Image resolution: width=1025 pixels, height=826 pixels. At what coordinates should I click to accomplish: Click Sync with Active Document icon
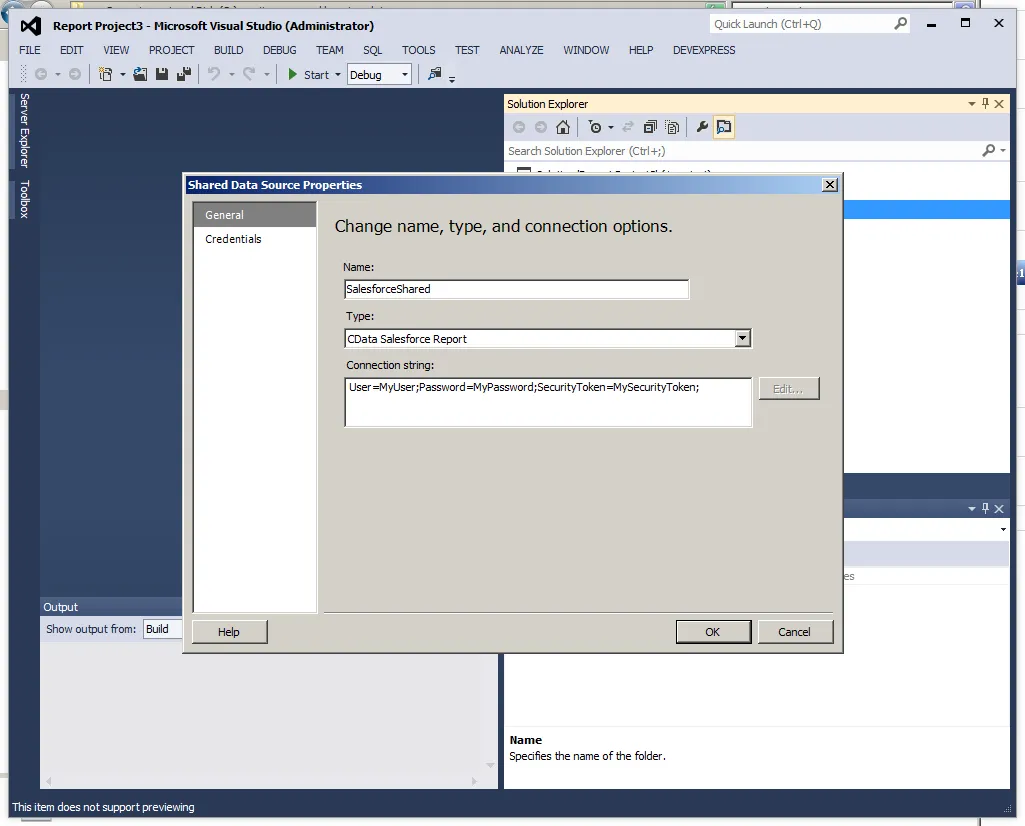coord(627,127)
